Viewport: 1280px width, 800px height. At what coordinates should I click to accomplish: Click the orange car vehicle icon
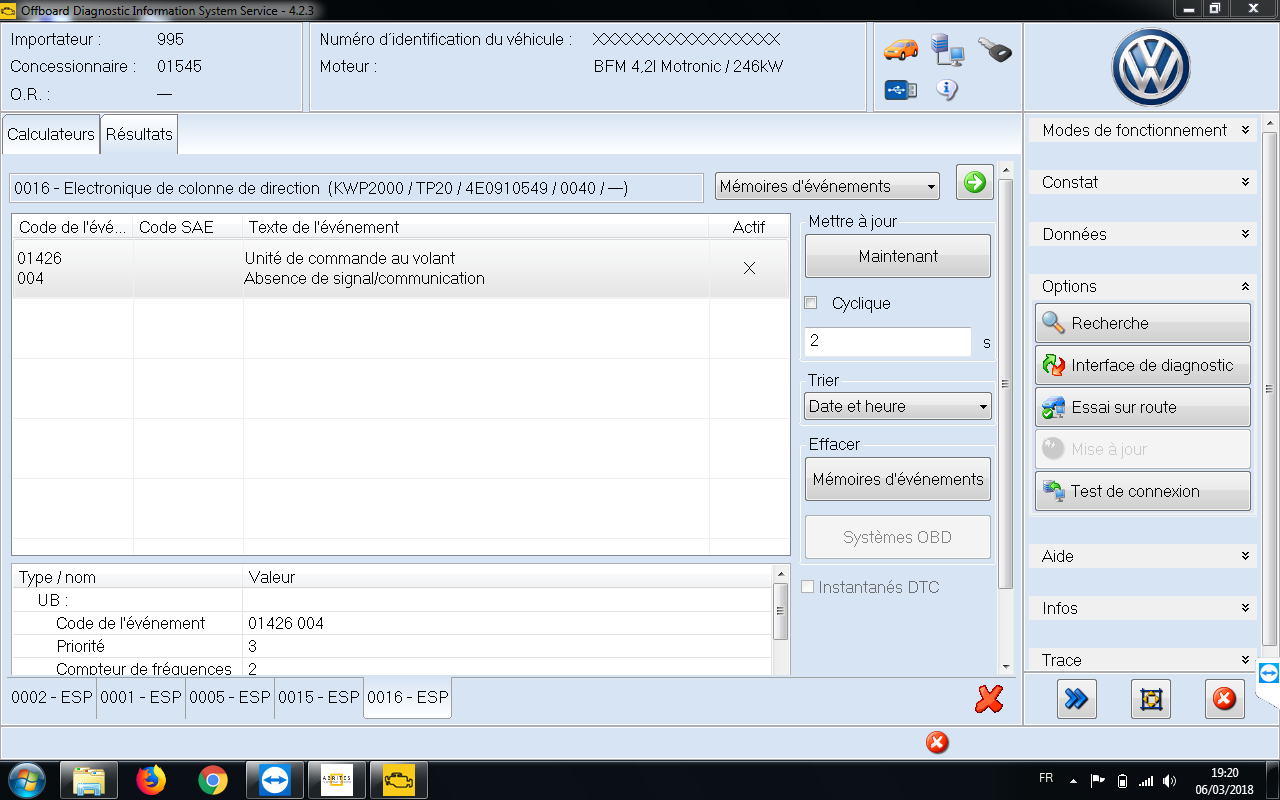tap(900, 49)
